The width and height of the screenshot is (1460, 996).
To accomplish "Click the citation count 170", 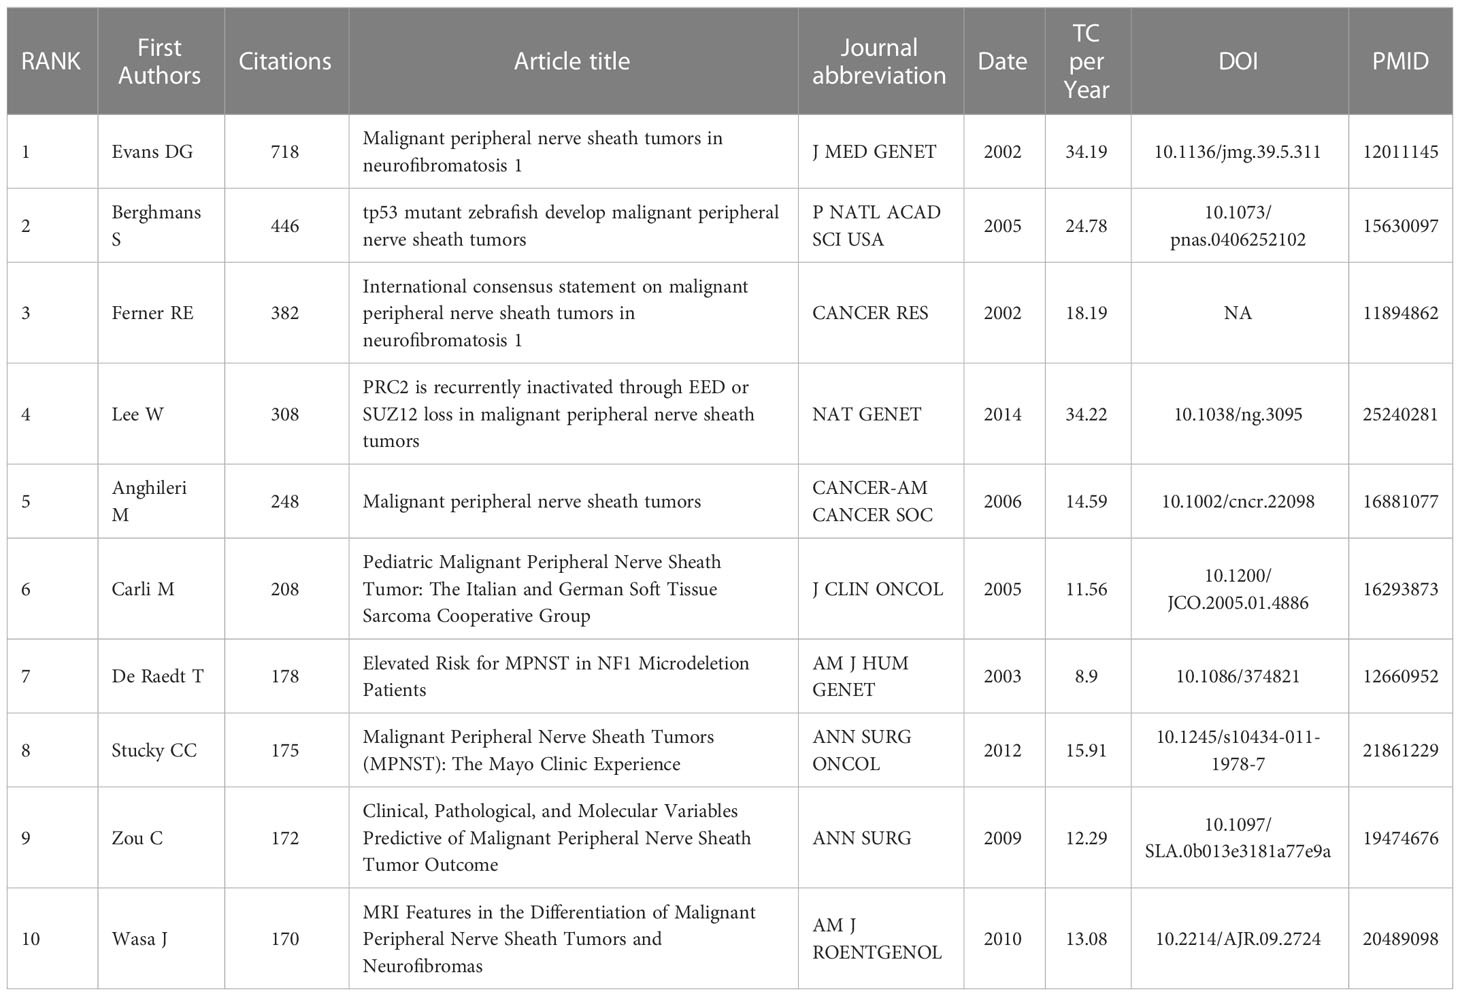I will (285, 939).
